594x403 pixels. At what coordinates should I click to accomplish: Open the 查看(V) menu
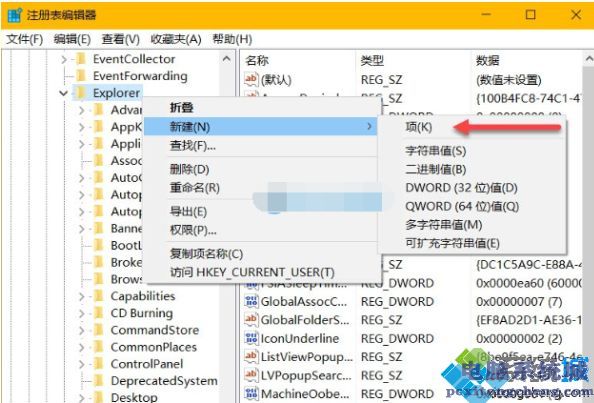[x=120, y=39]
